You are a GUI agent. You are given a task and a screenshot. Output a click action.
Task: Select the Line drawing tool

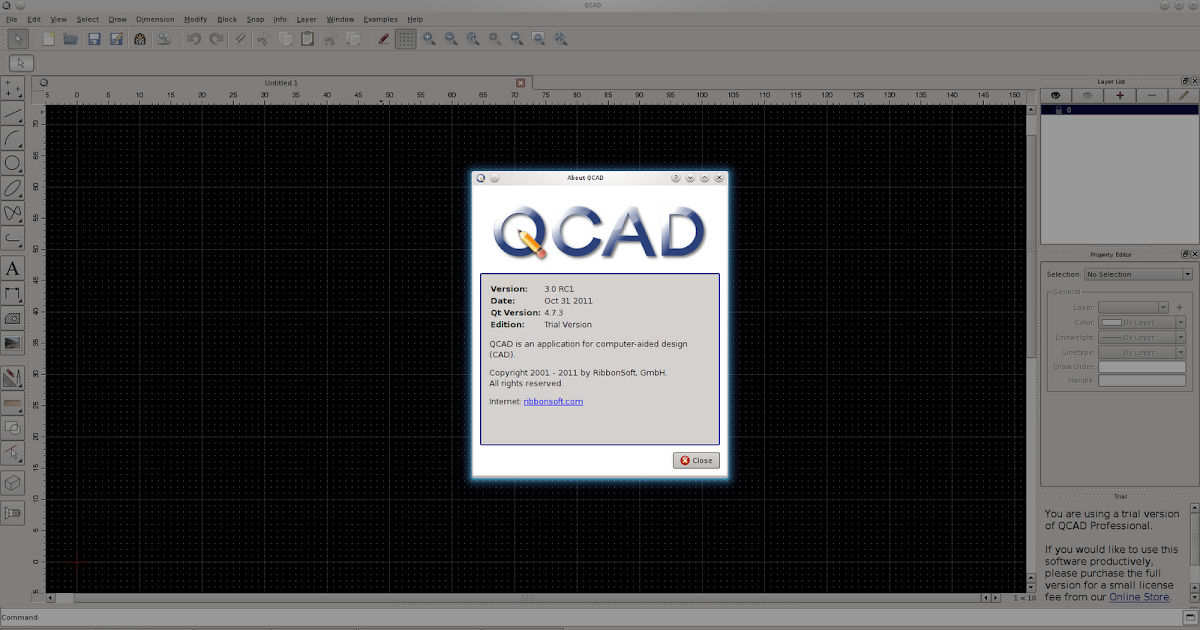13,113
